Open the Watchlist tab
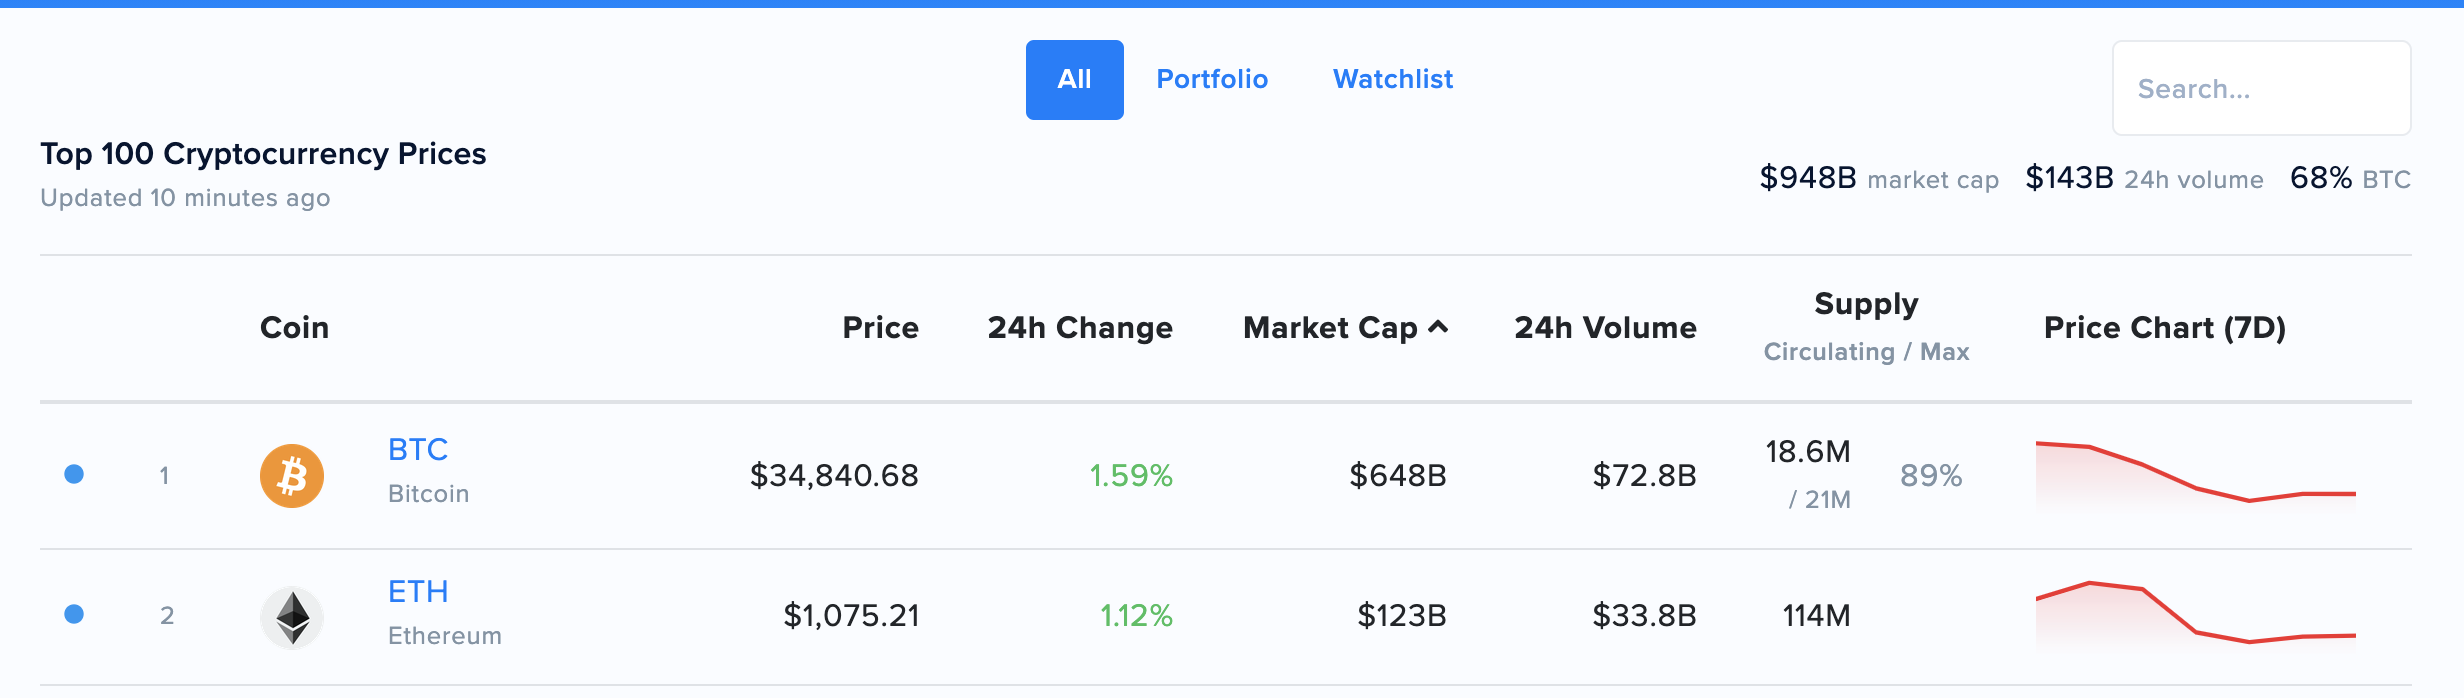The width and height of the screenshot is (2464, 698). coord(1393,79)
